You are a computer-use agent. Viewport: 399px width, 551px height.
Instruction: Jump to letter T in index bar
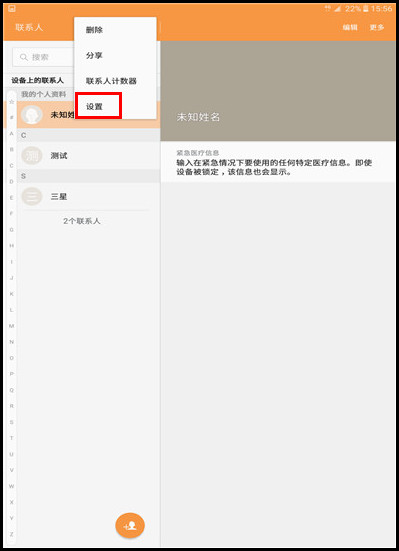(x=12, y=438)
